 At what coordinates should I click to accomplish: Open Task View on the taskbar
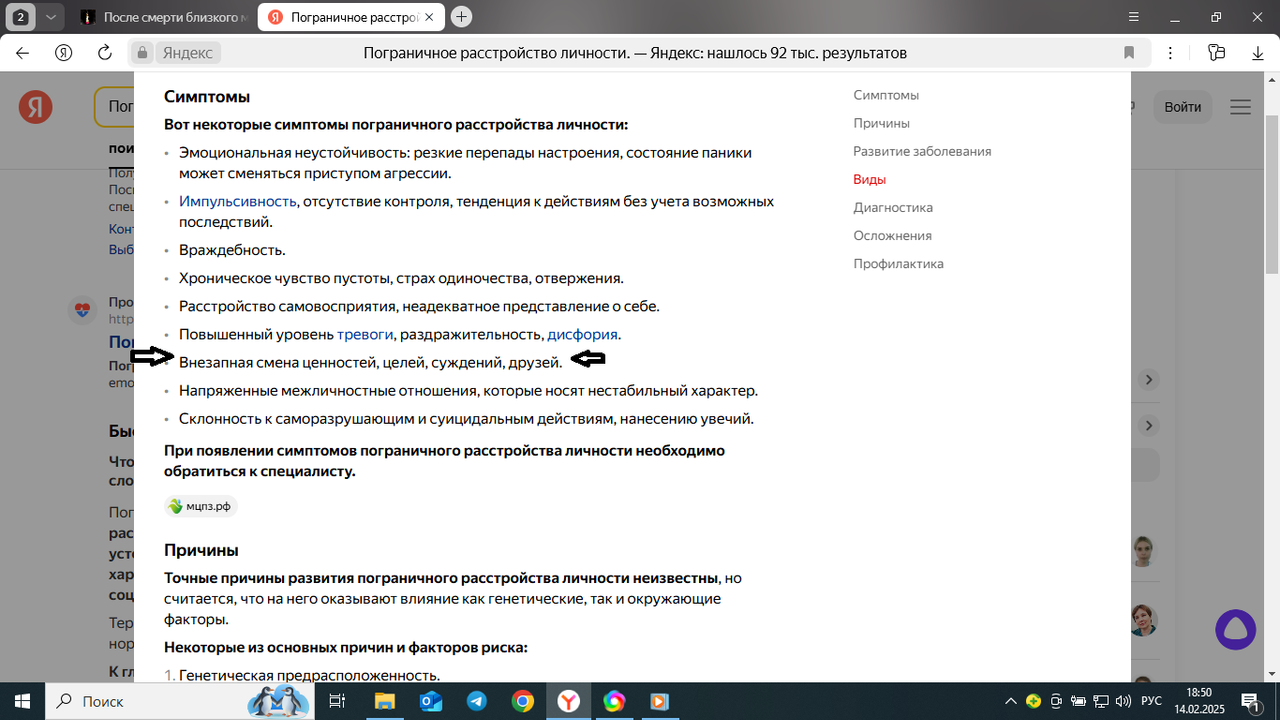(x=337, y=701)
